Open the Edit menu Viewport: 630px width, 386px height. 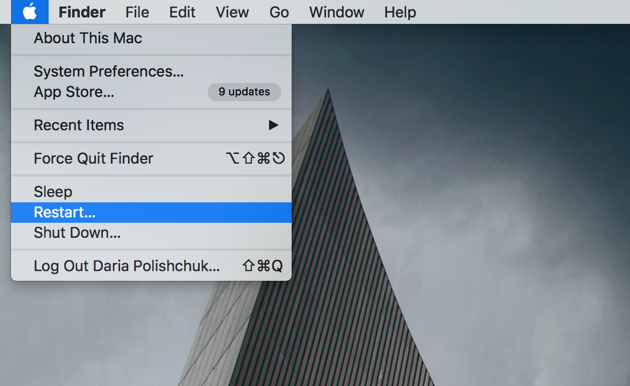pos(182,12)
